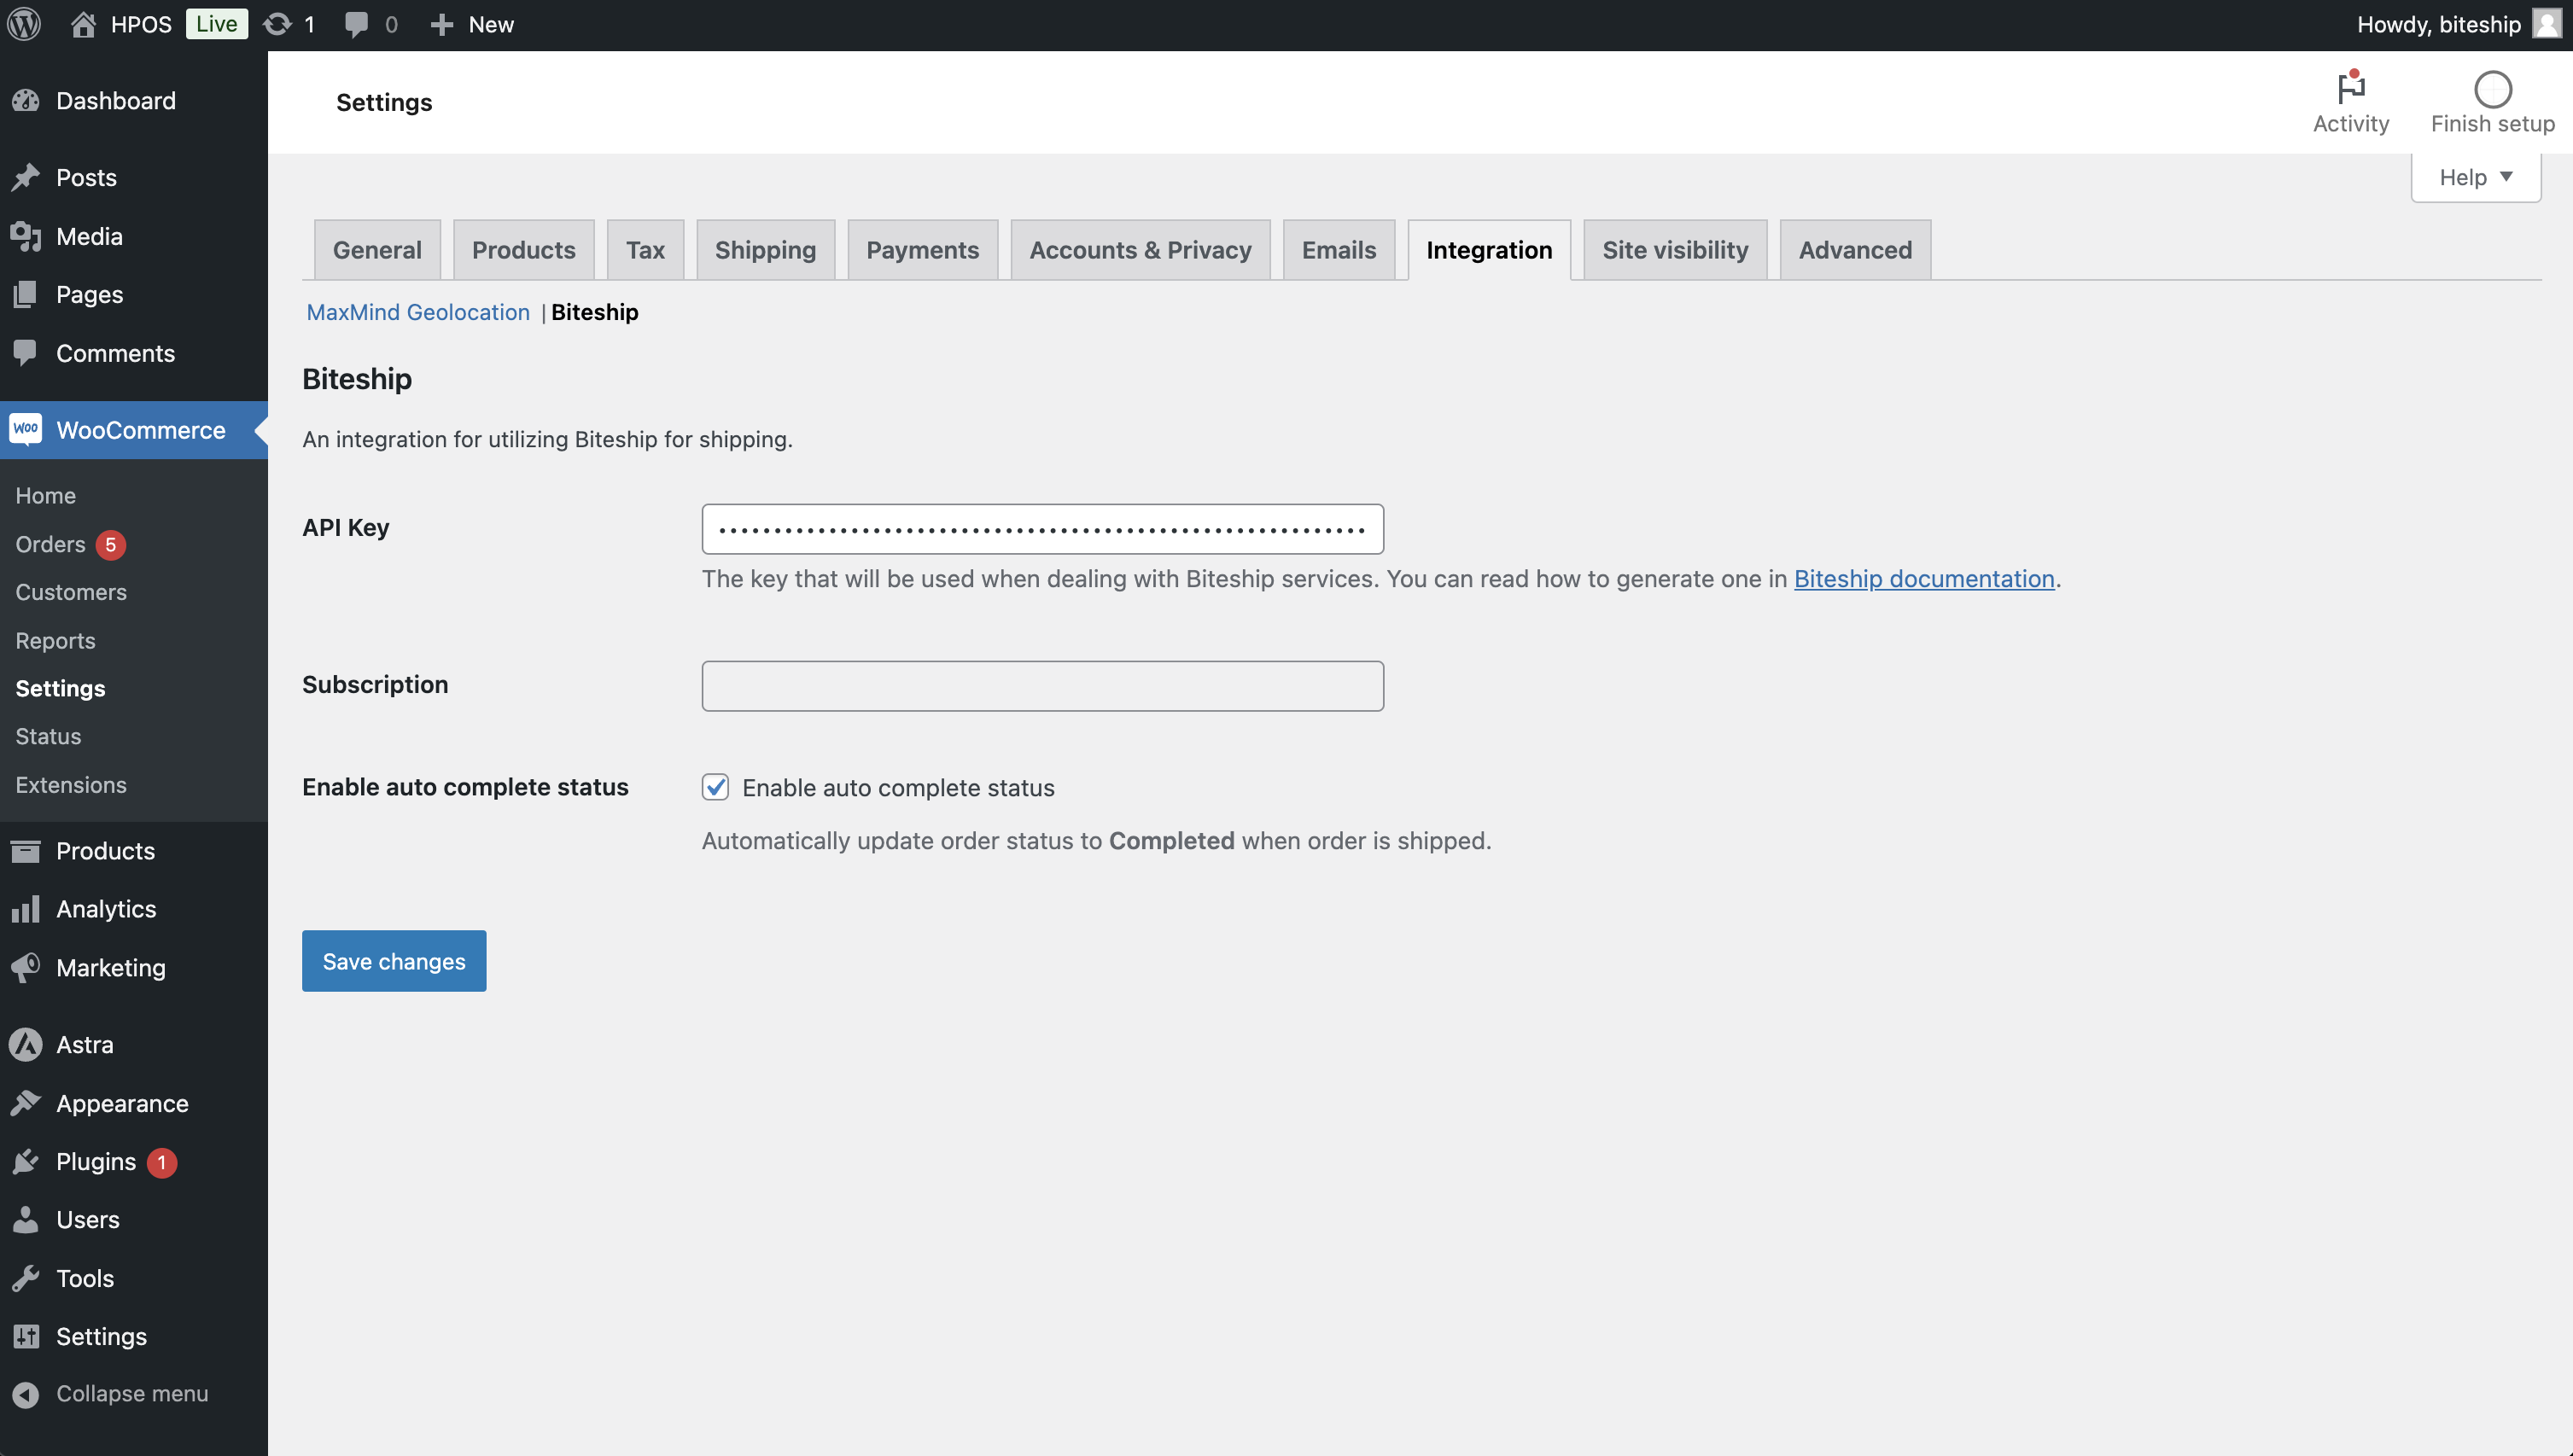This screenshot has width=2573, height=1456.
Task: Open Astra theme menu
Action: [x=85, y=1044]
